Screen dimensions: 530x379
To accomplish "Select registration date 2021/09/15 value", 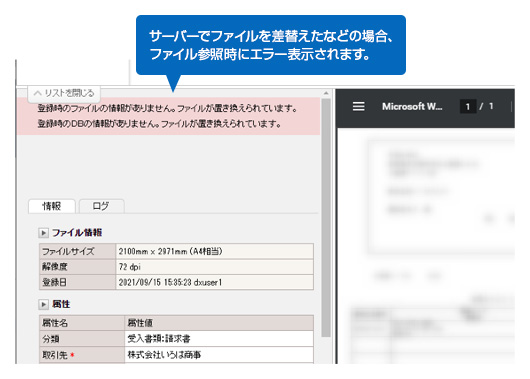I will pyautogui.click(x=215, y=282).
